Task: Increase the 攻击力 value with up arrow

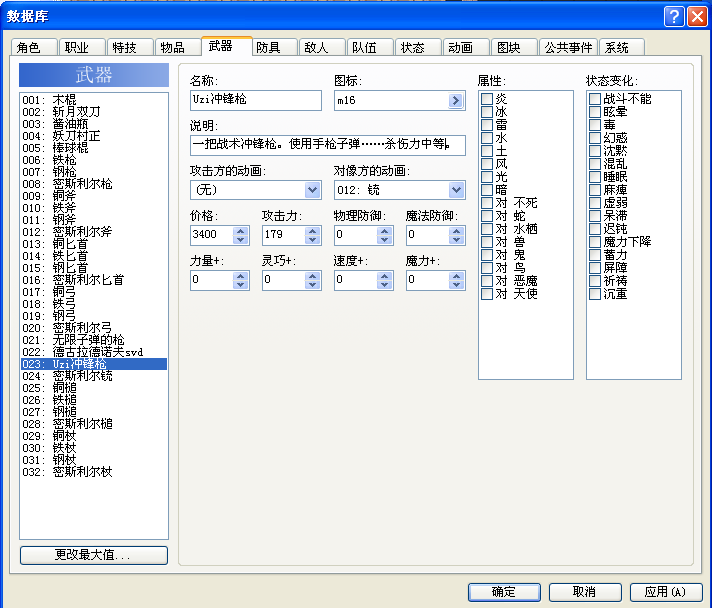Action: [312, 231]
